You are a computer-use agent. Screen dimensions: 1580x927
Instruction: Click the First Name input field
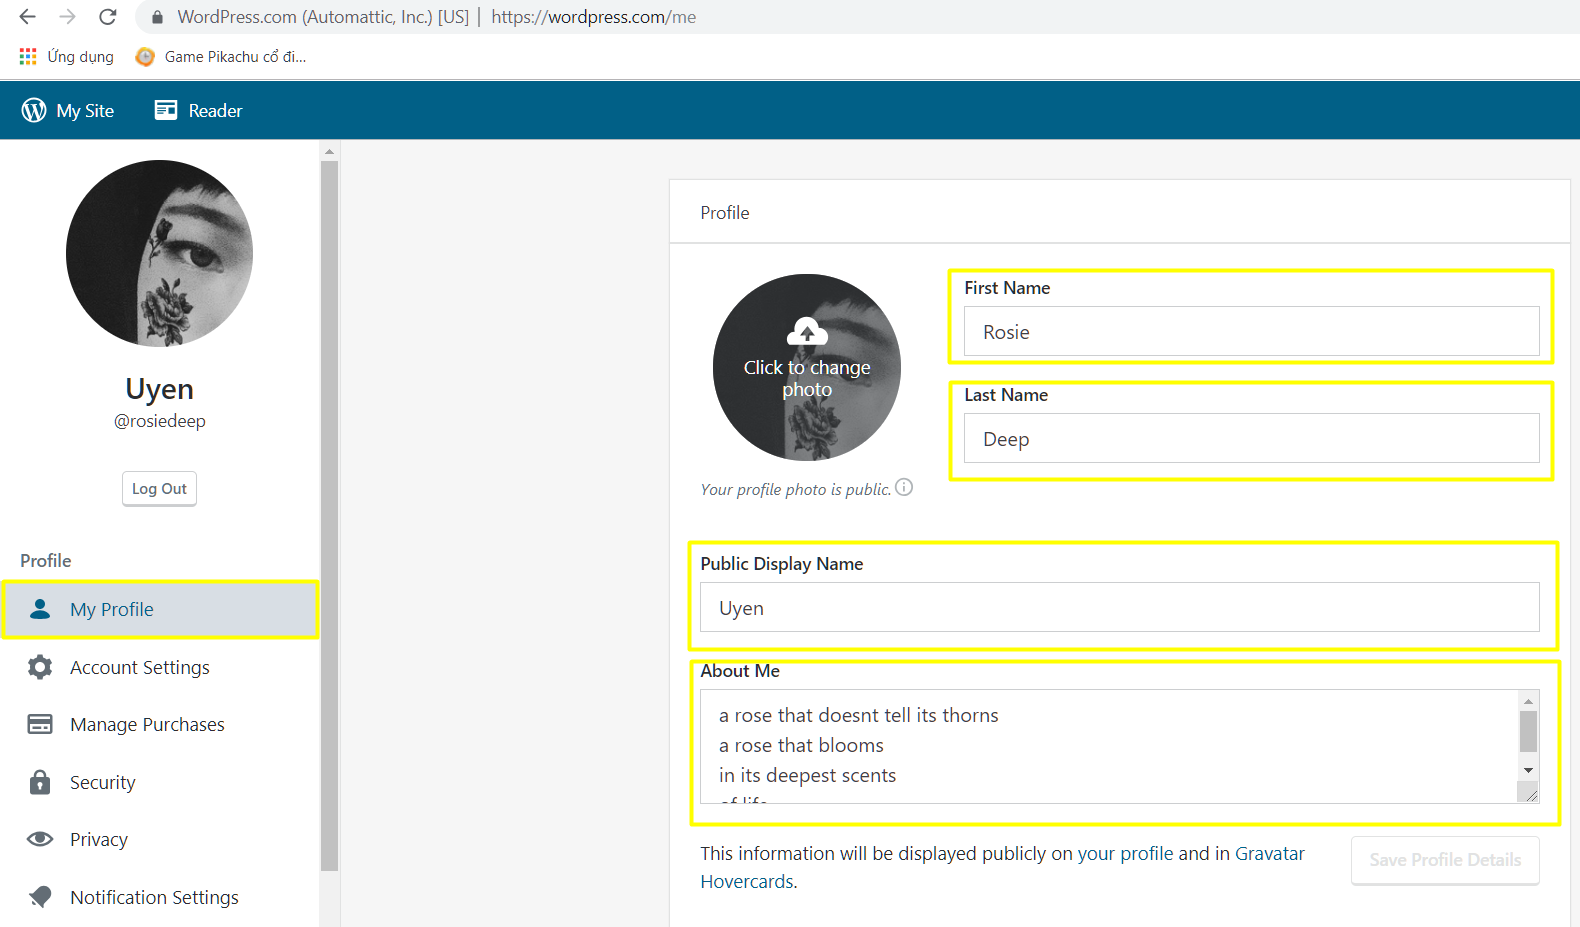coord(1250,332)
